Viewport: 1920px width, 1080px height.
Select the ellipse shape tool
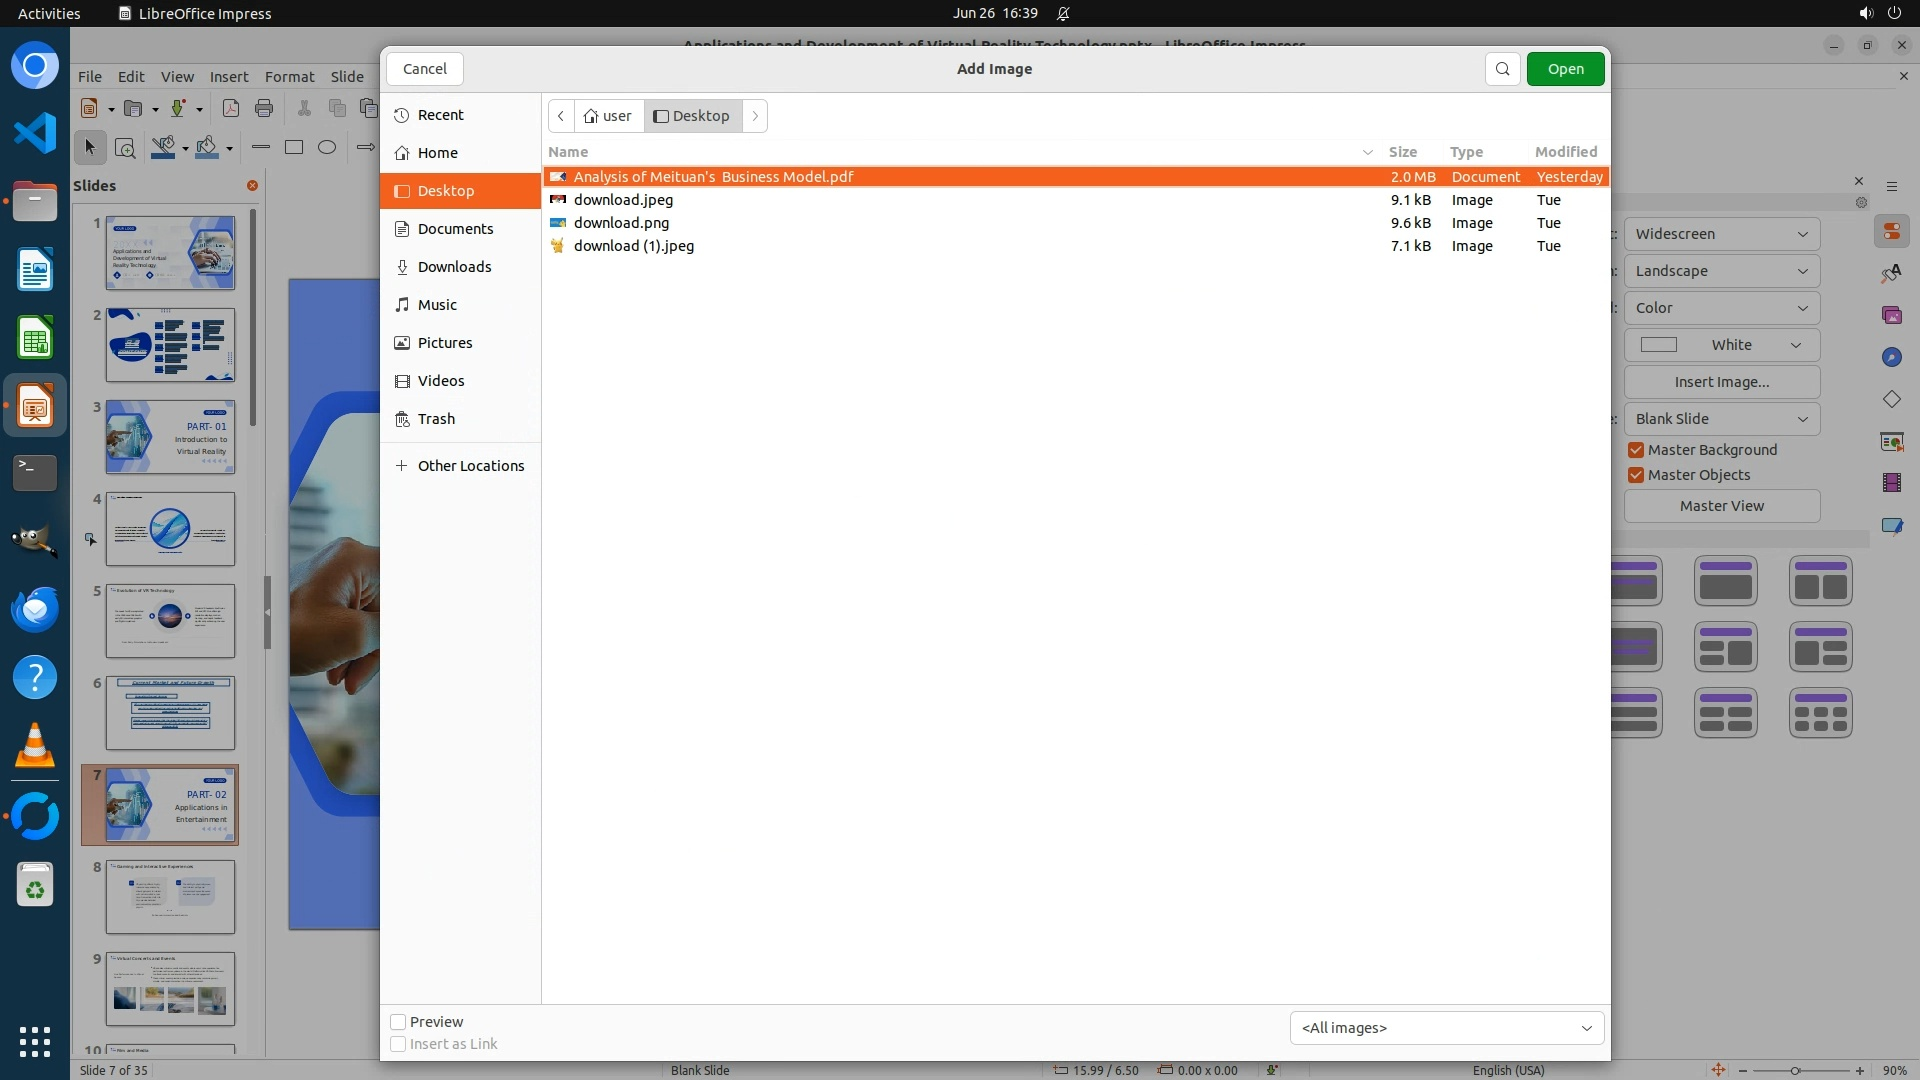(327, 147)
